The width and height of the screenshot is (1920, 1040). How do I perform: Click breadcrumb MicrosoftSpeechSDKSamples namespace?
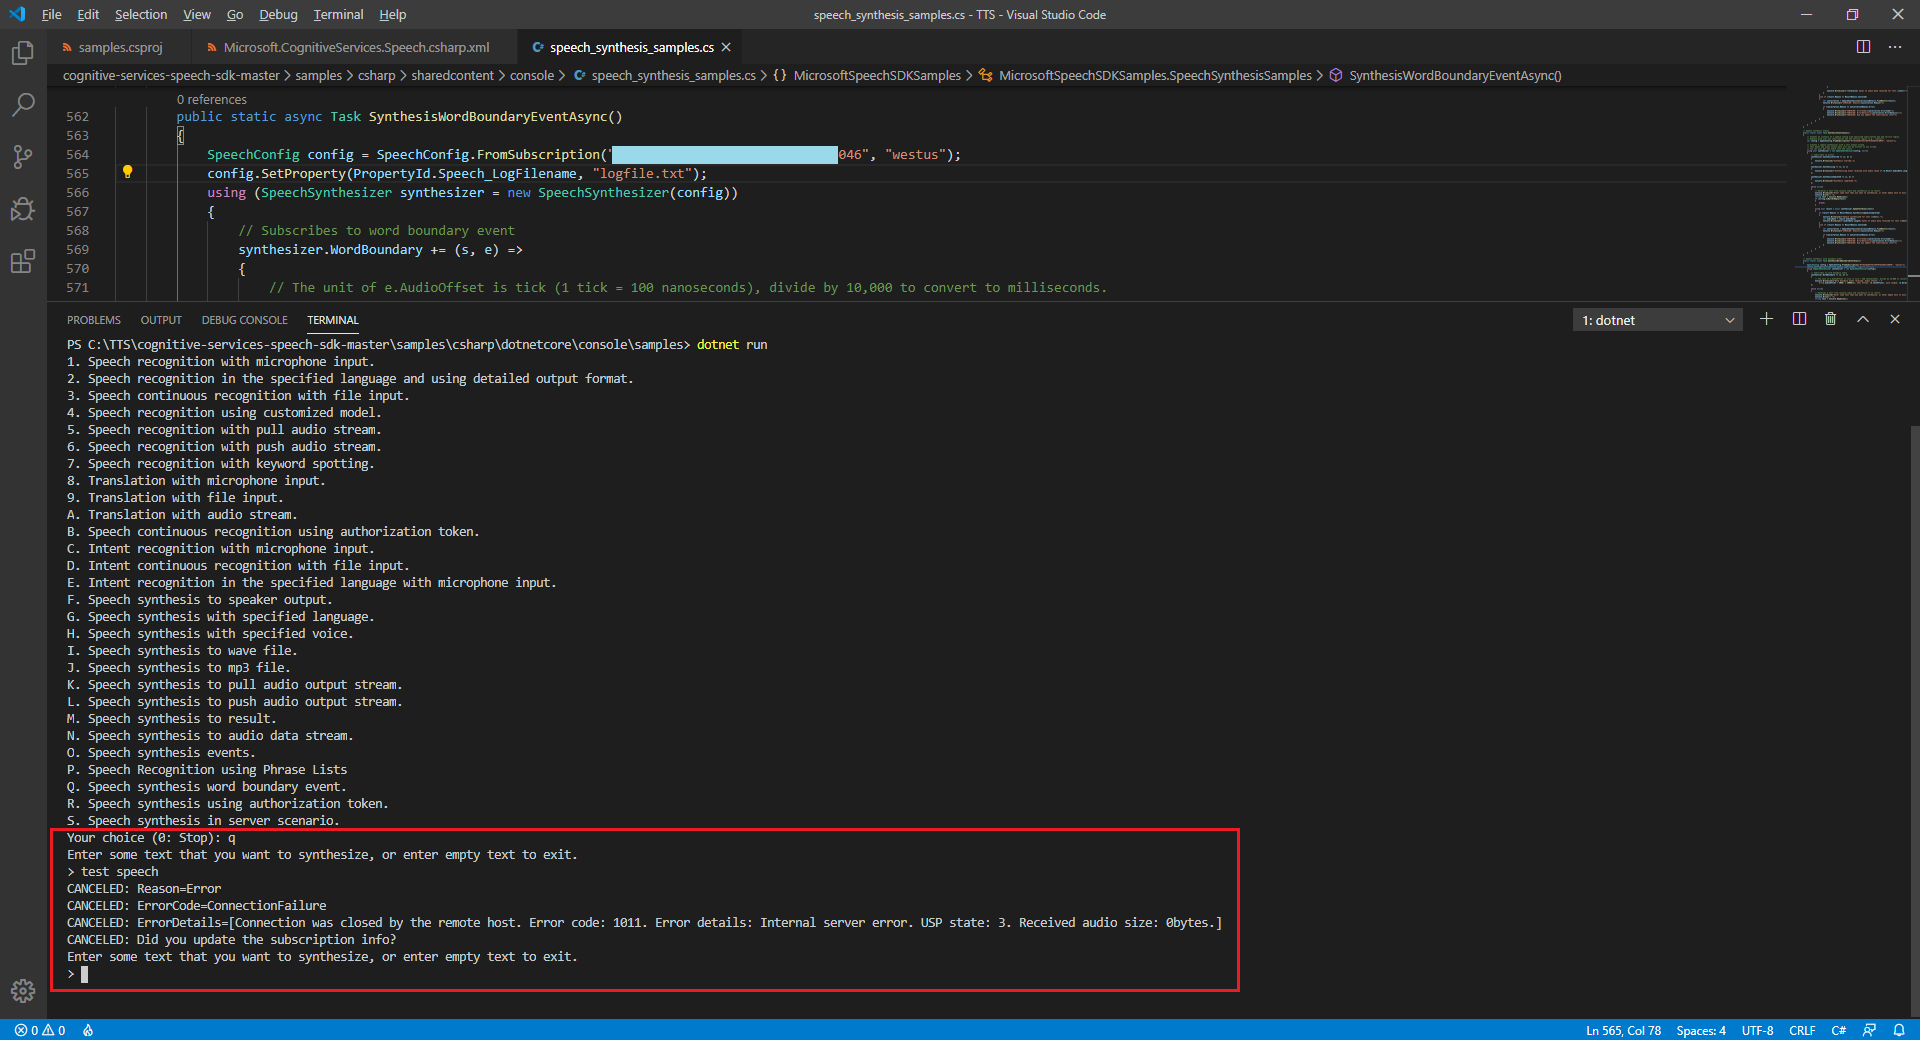867,75
